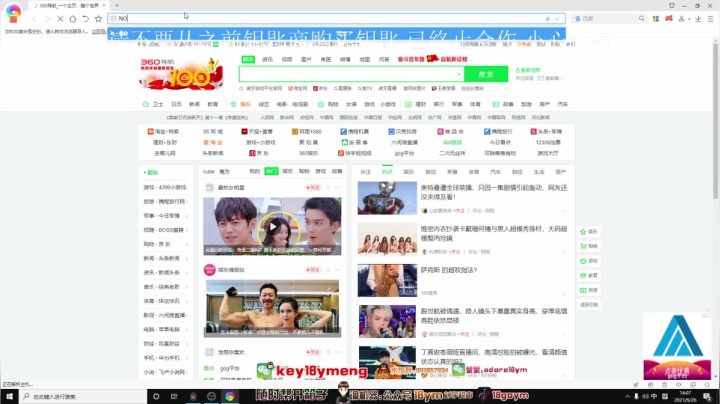Image resolution: width=720 pixels, height=404 pixels.
Task: Open the 萨克斯 的超欢跑法 news headline
Action: point(449,270)
